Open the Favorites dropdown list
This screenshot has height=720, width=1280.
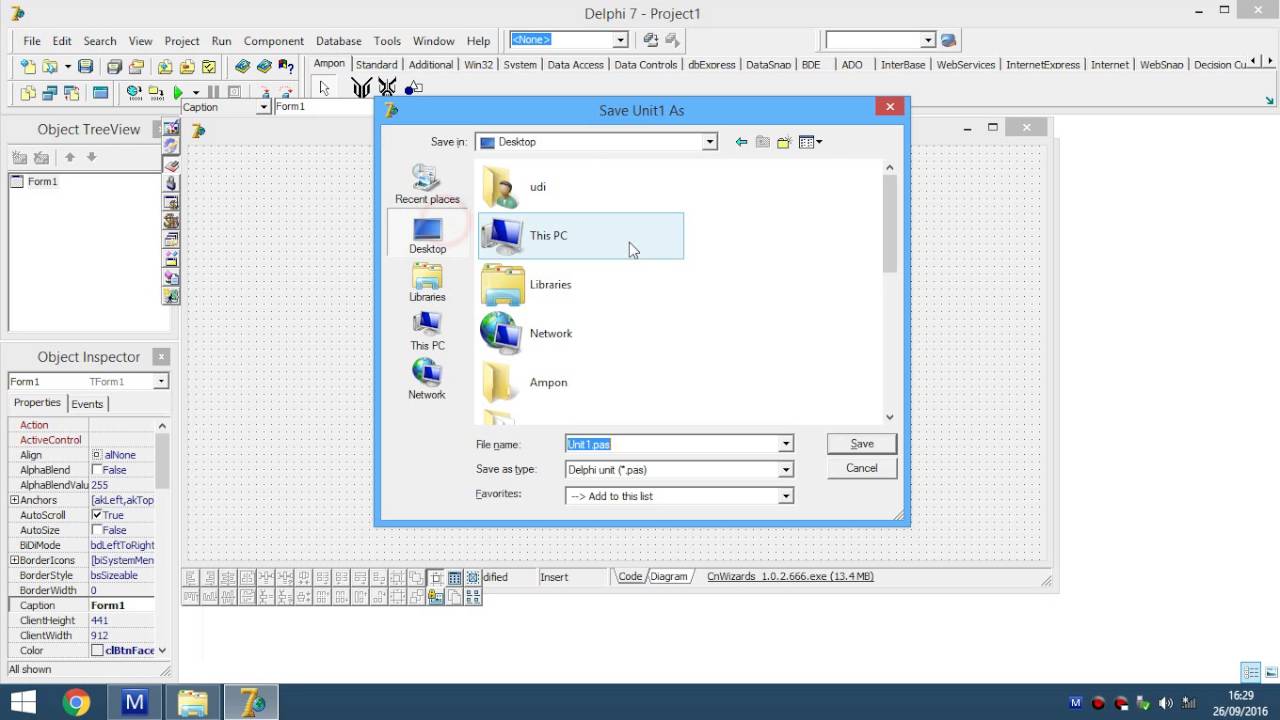pyautogui.click(x=785, y=496)
